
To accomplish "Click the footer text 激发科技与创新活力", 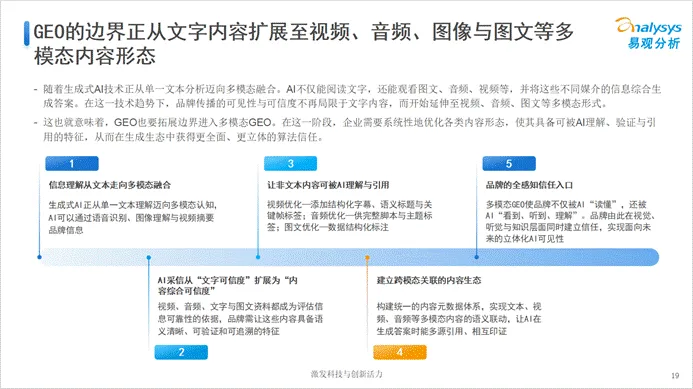I will [x=346, y=374].
